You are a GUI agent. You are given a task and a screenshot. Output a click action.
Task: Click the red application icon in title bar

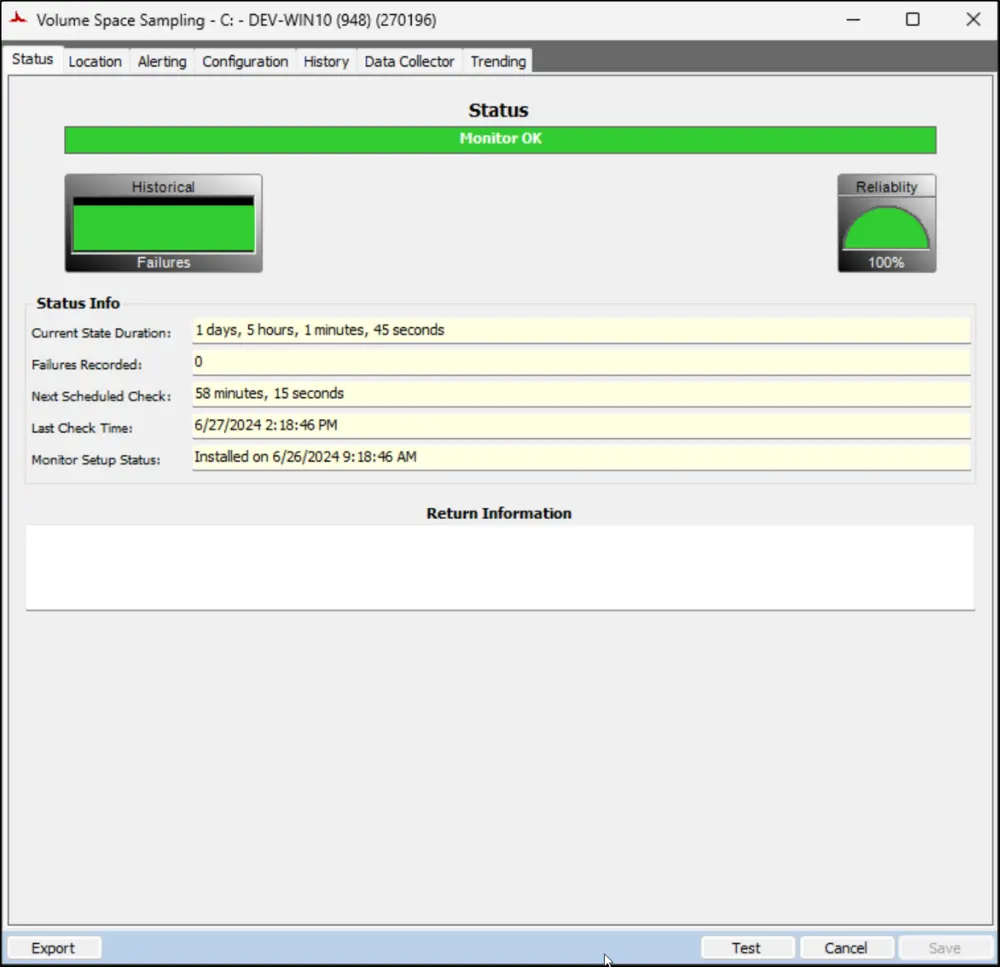[18, 18]
